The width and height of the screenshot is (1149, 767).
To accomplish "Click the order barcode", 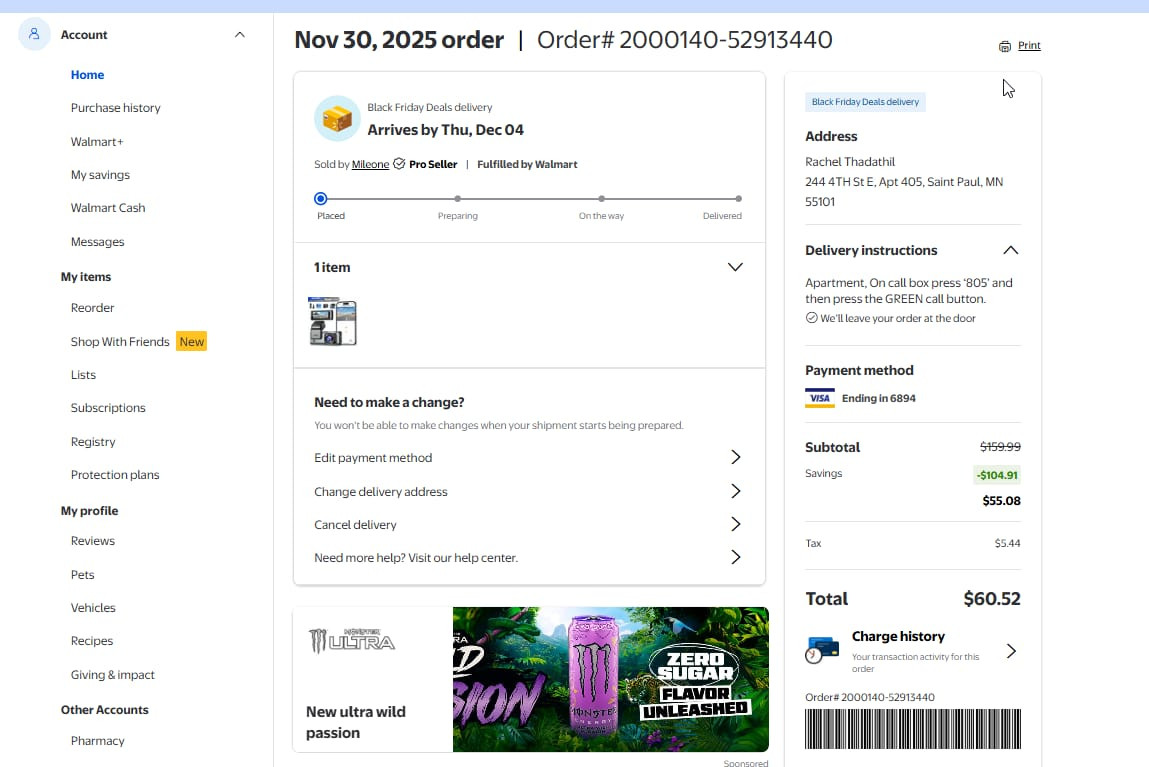I will coord(912,729).
